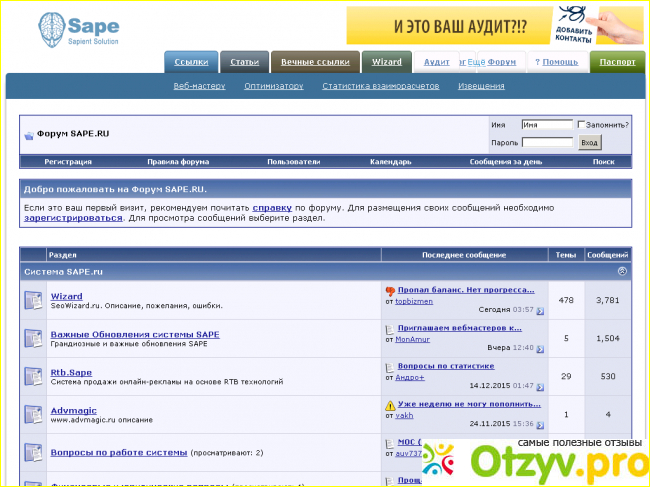Go to last post arrow by MonAmur
The width and height of the screenshot is (650, 487).
(x=540, y=348)
